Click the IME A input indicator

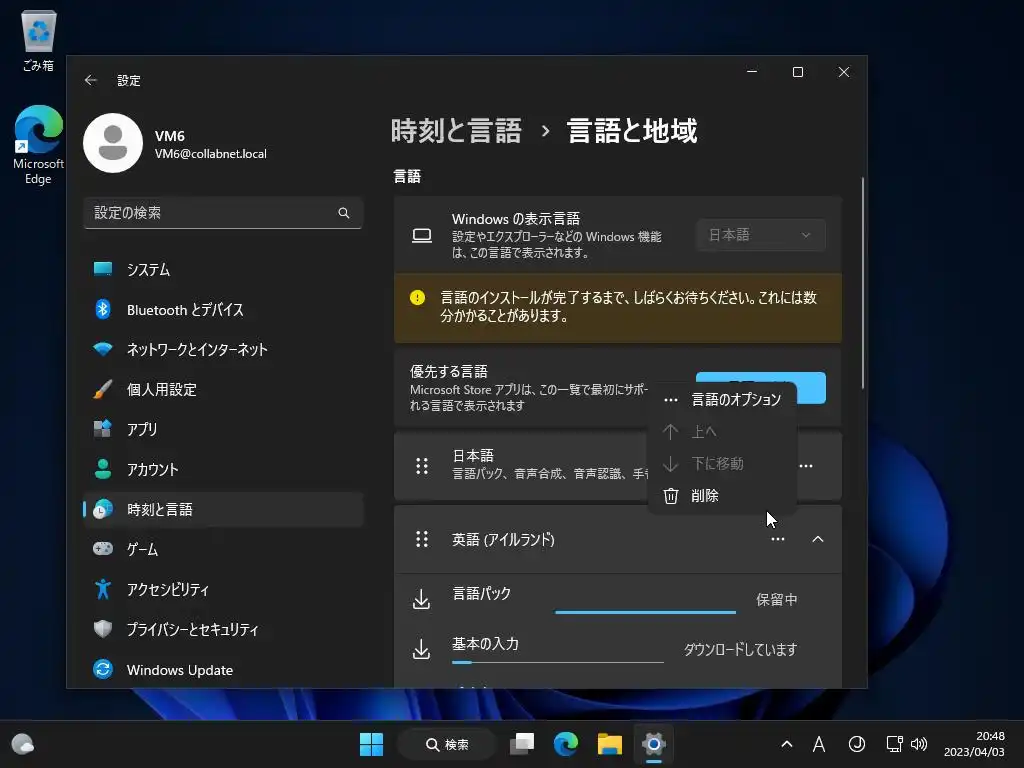[819, 744]
